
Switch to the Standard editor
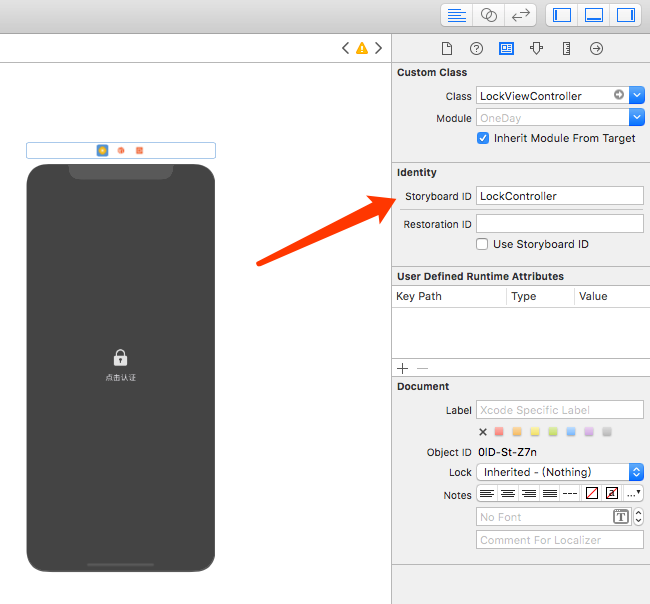(456, 15)
